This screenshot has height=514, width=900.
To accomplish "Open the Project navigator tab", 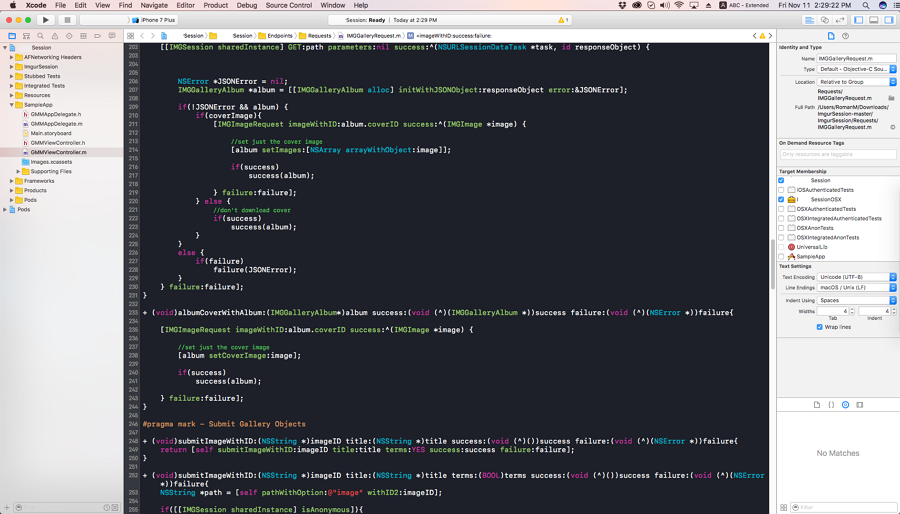I will [x=12, y=36].
